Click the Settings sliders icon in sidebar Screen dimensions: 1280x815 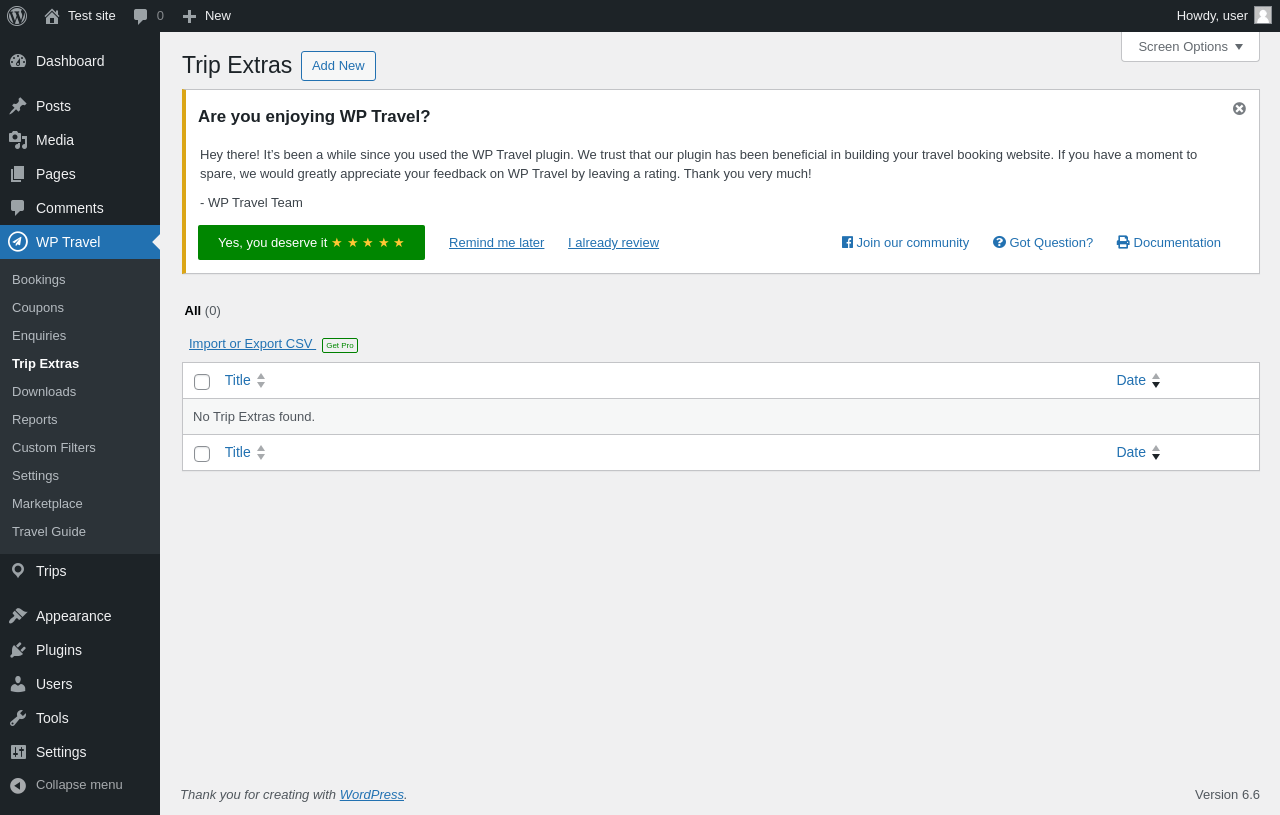pyautogui.click(x=18, y=752)
